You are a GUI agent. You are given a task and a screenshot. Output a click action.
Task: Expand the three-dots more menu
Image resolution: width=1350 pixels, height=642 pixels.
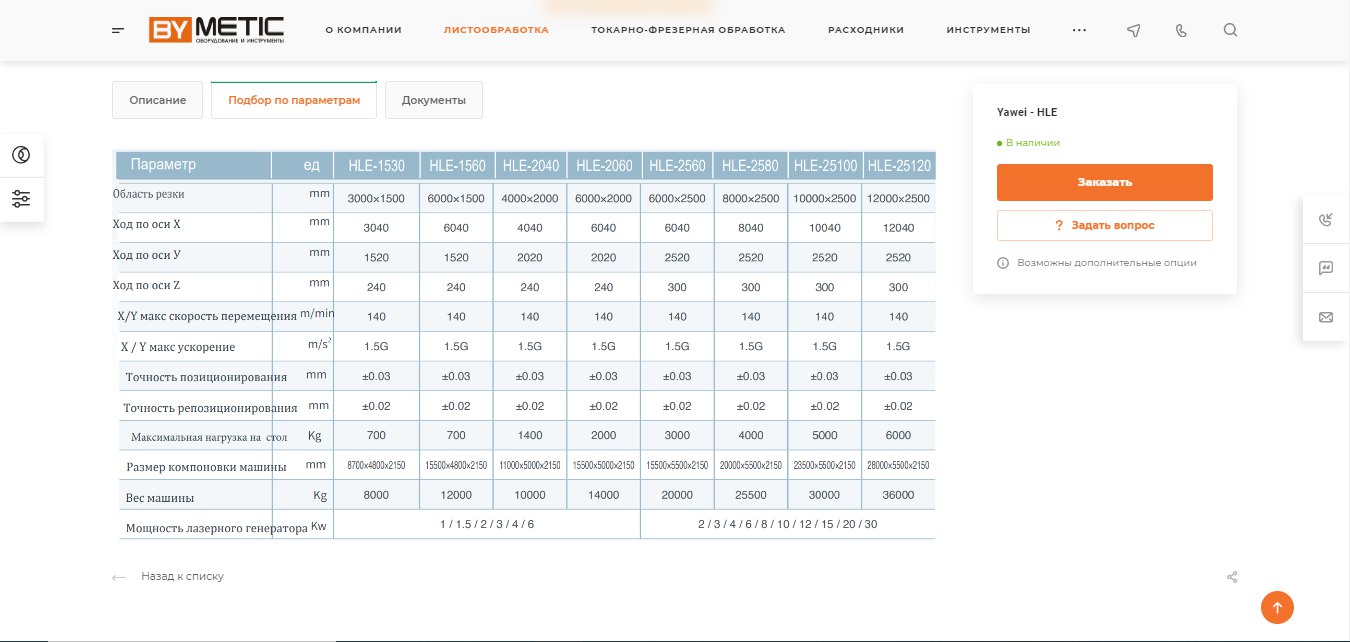pyautogui.click(x=1079, y=30)
